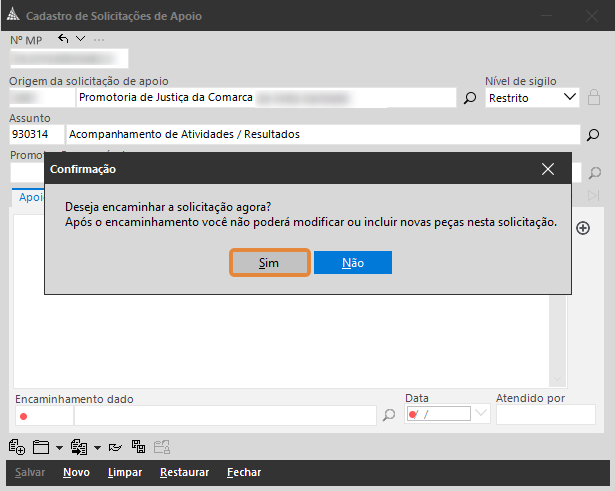Click the back arrow icon near Nº MP
The height and width of the screenshot is (491, 615).
[64, 39]
